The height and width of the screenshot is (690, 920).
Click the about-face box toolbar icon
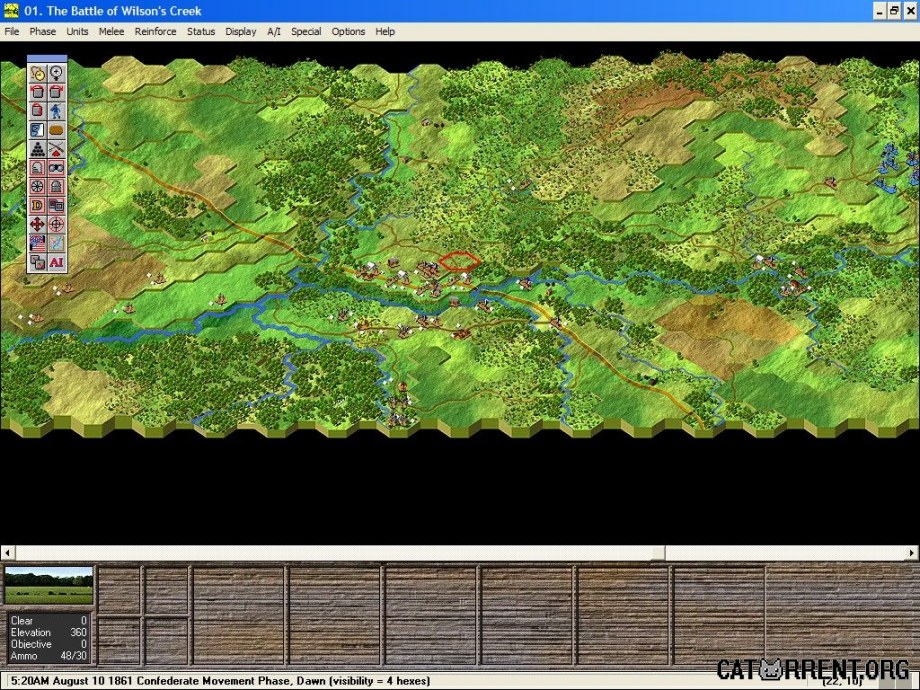(38, 111)
